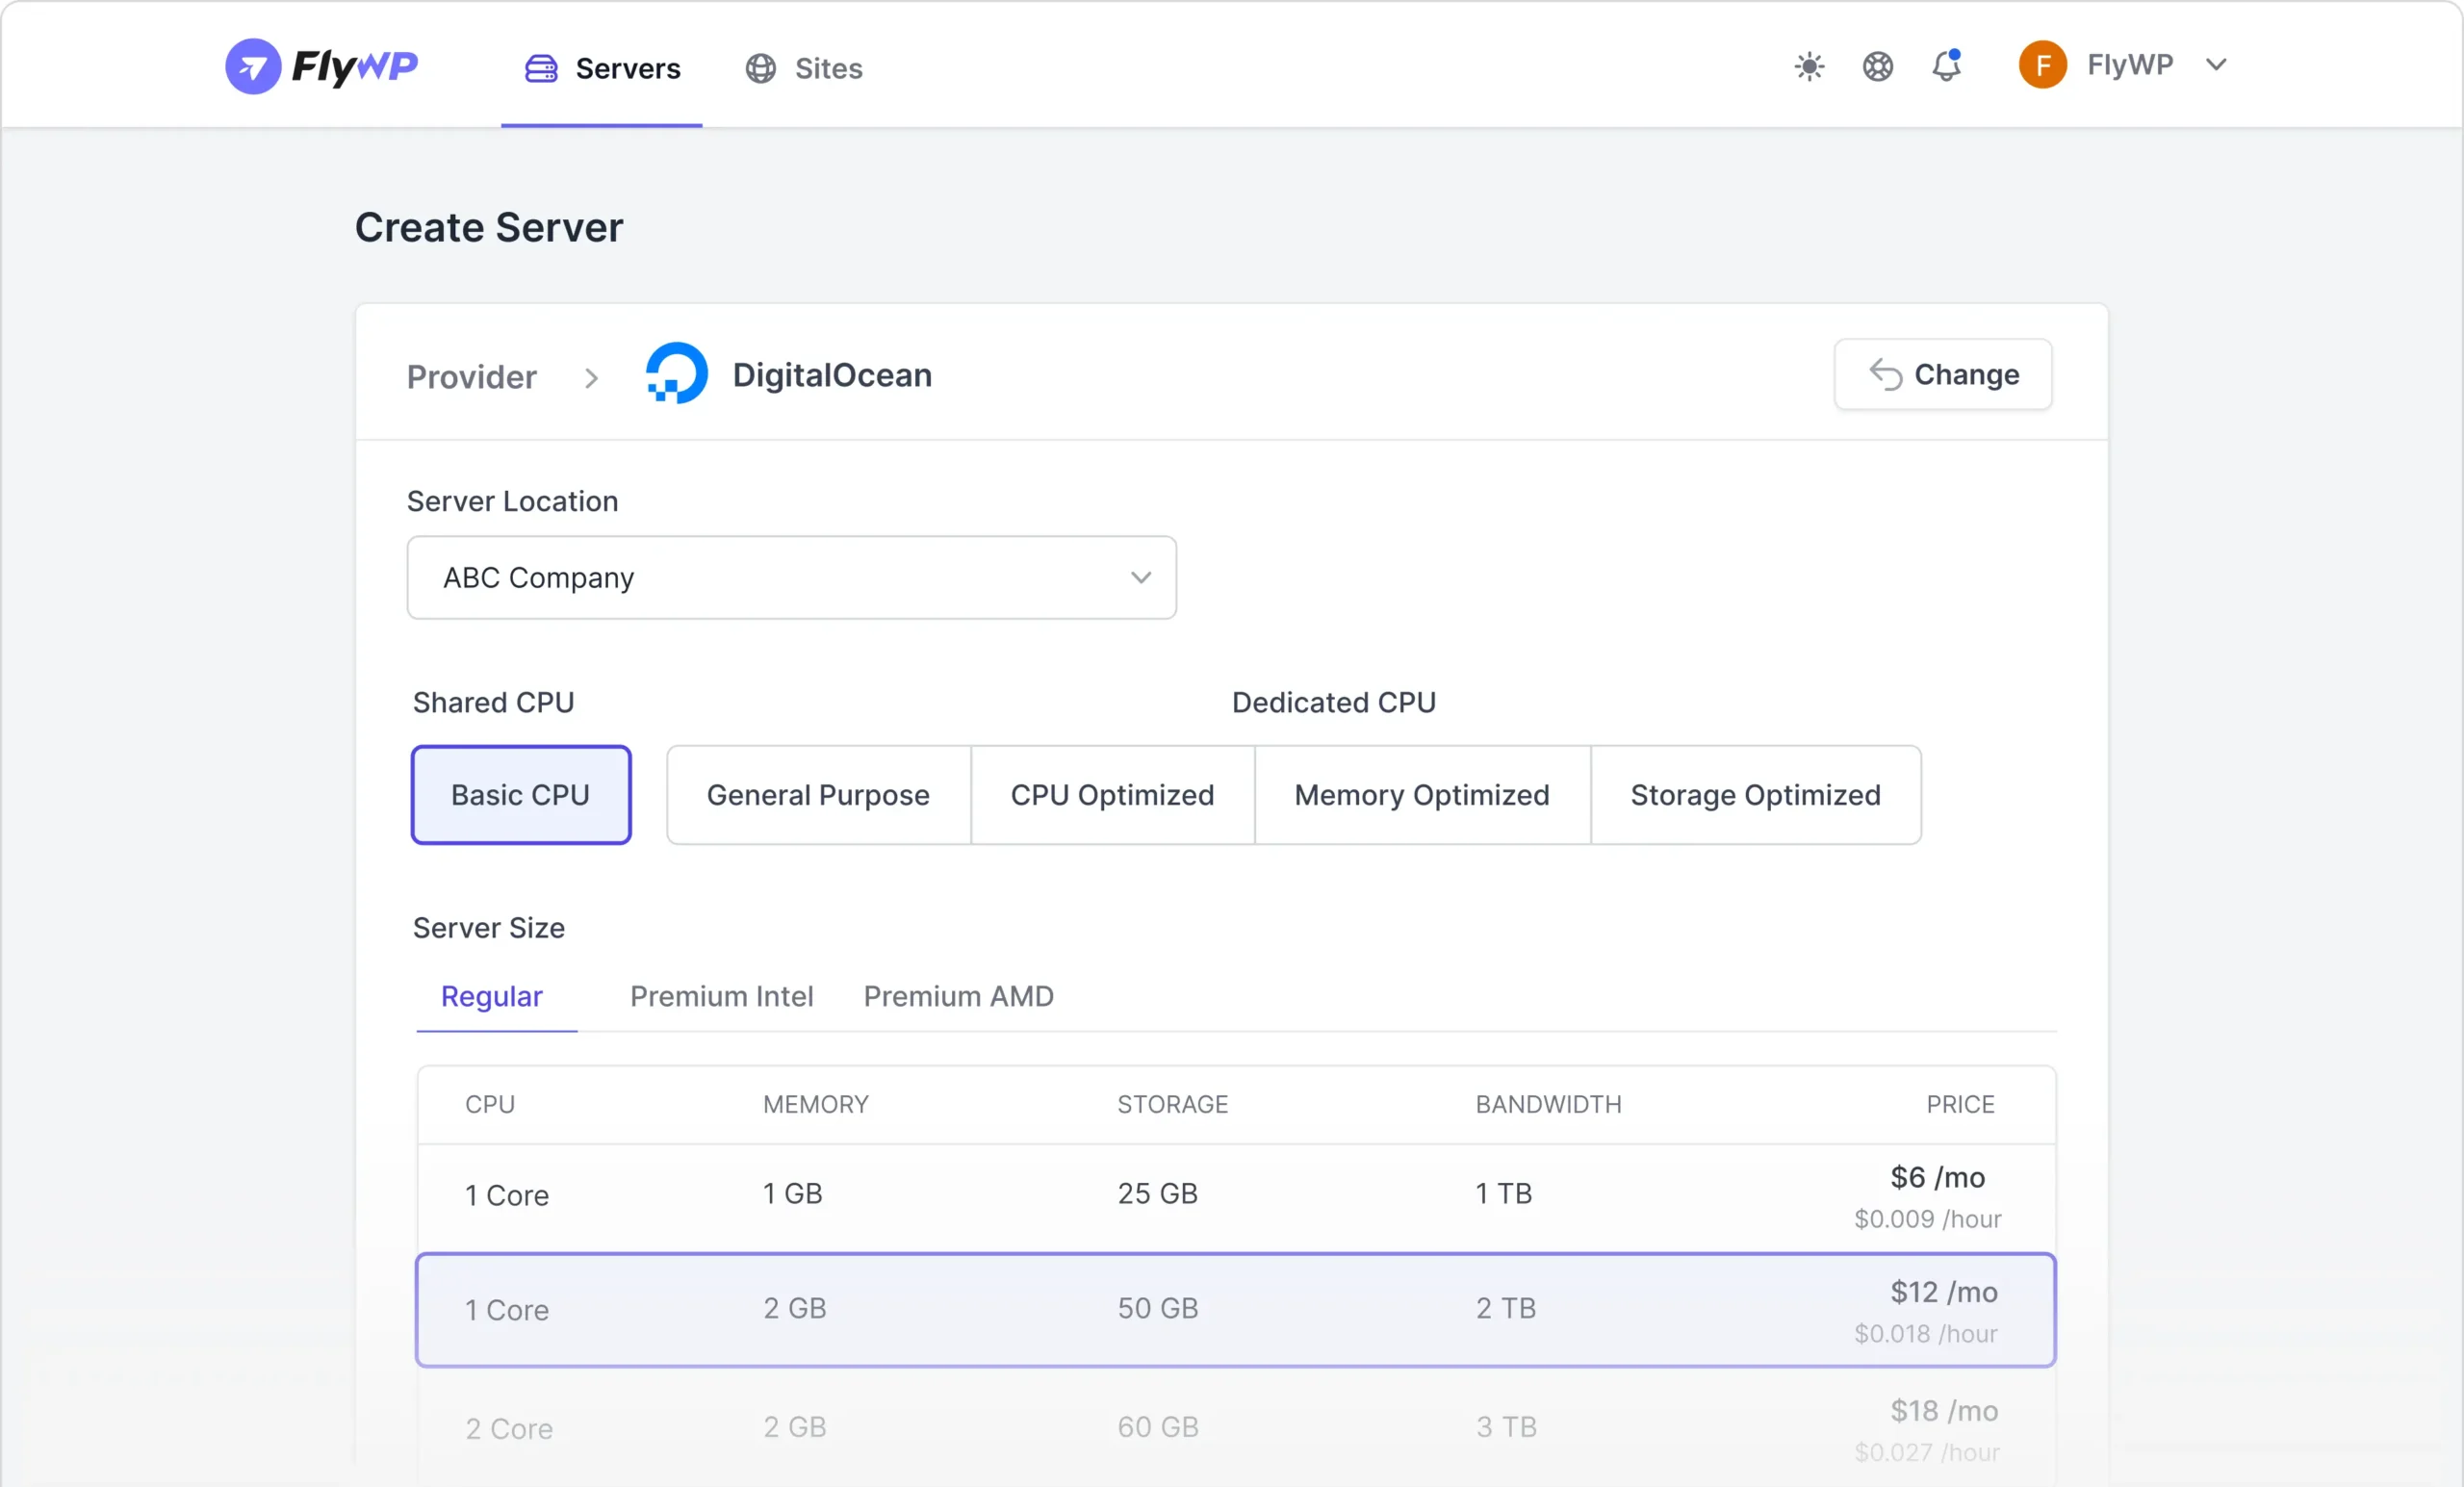The width and height of the screenshot is (2464, 1487).
Task: Switch to the Premium AMD tab
Action: [958, 996]
